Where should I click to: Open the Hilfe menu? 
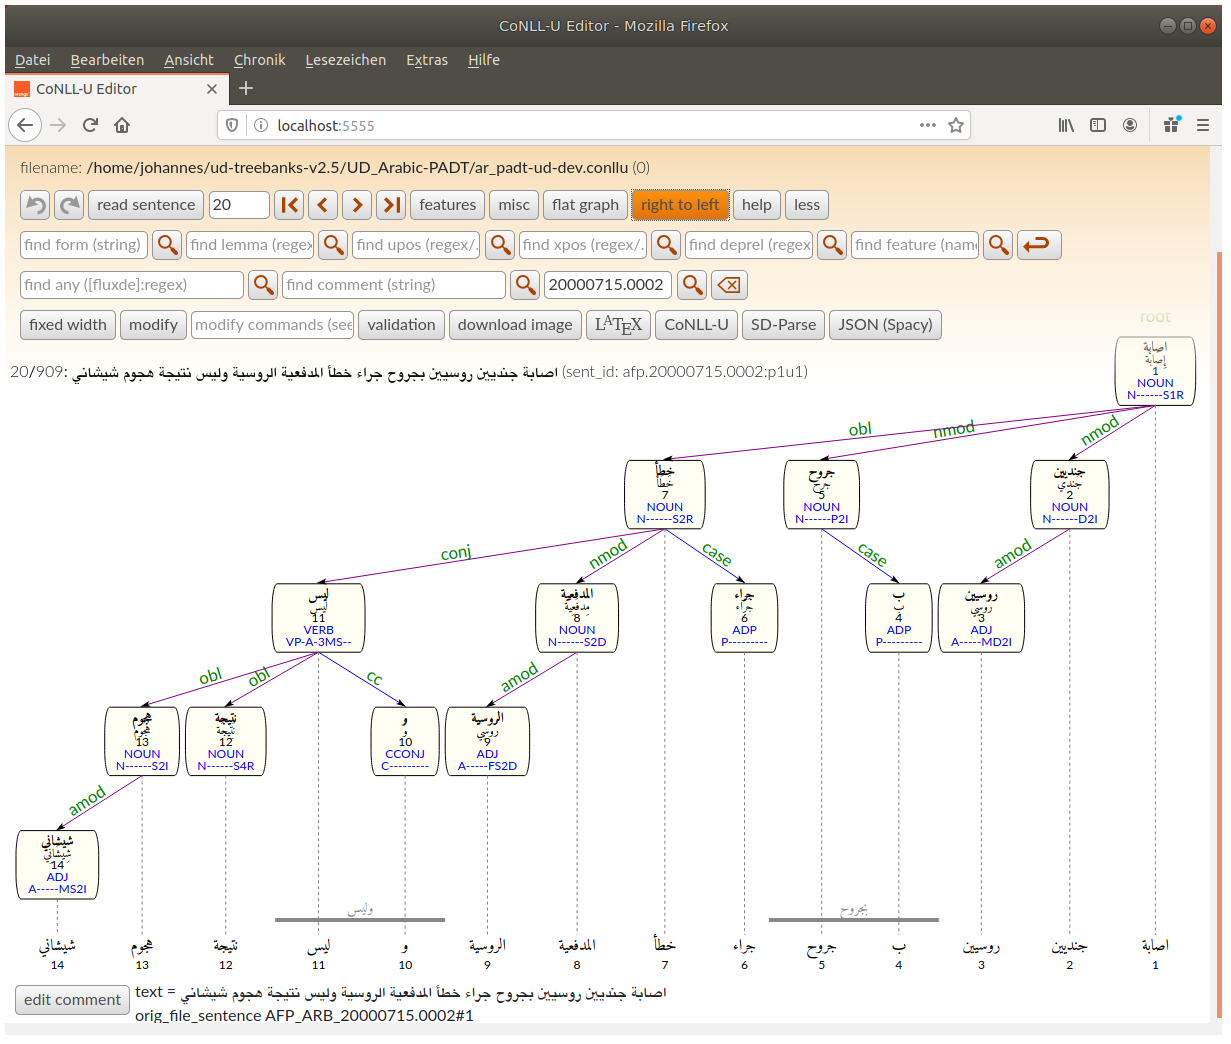[484, 60]
